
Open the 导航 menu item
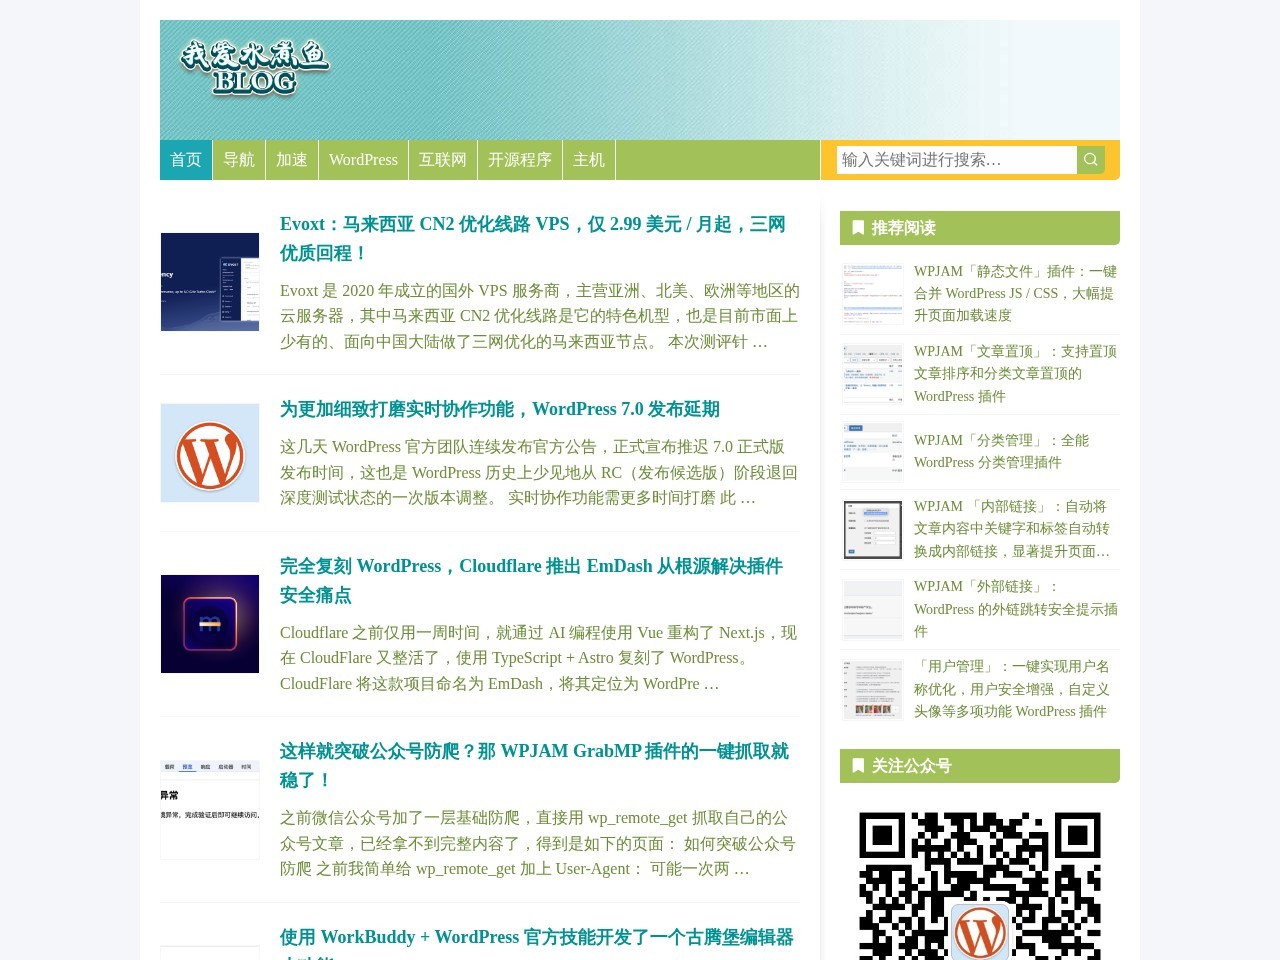[x=239, y=160]
